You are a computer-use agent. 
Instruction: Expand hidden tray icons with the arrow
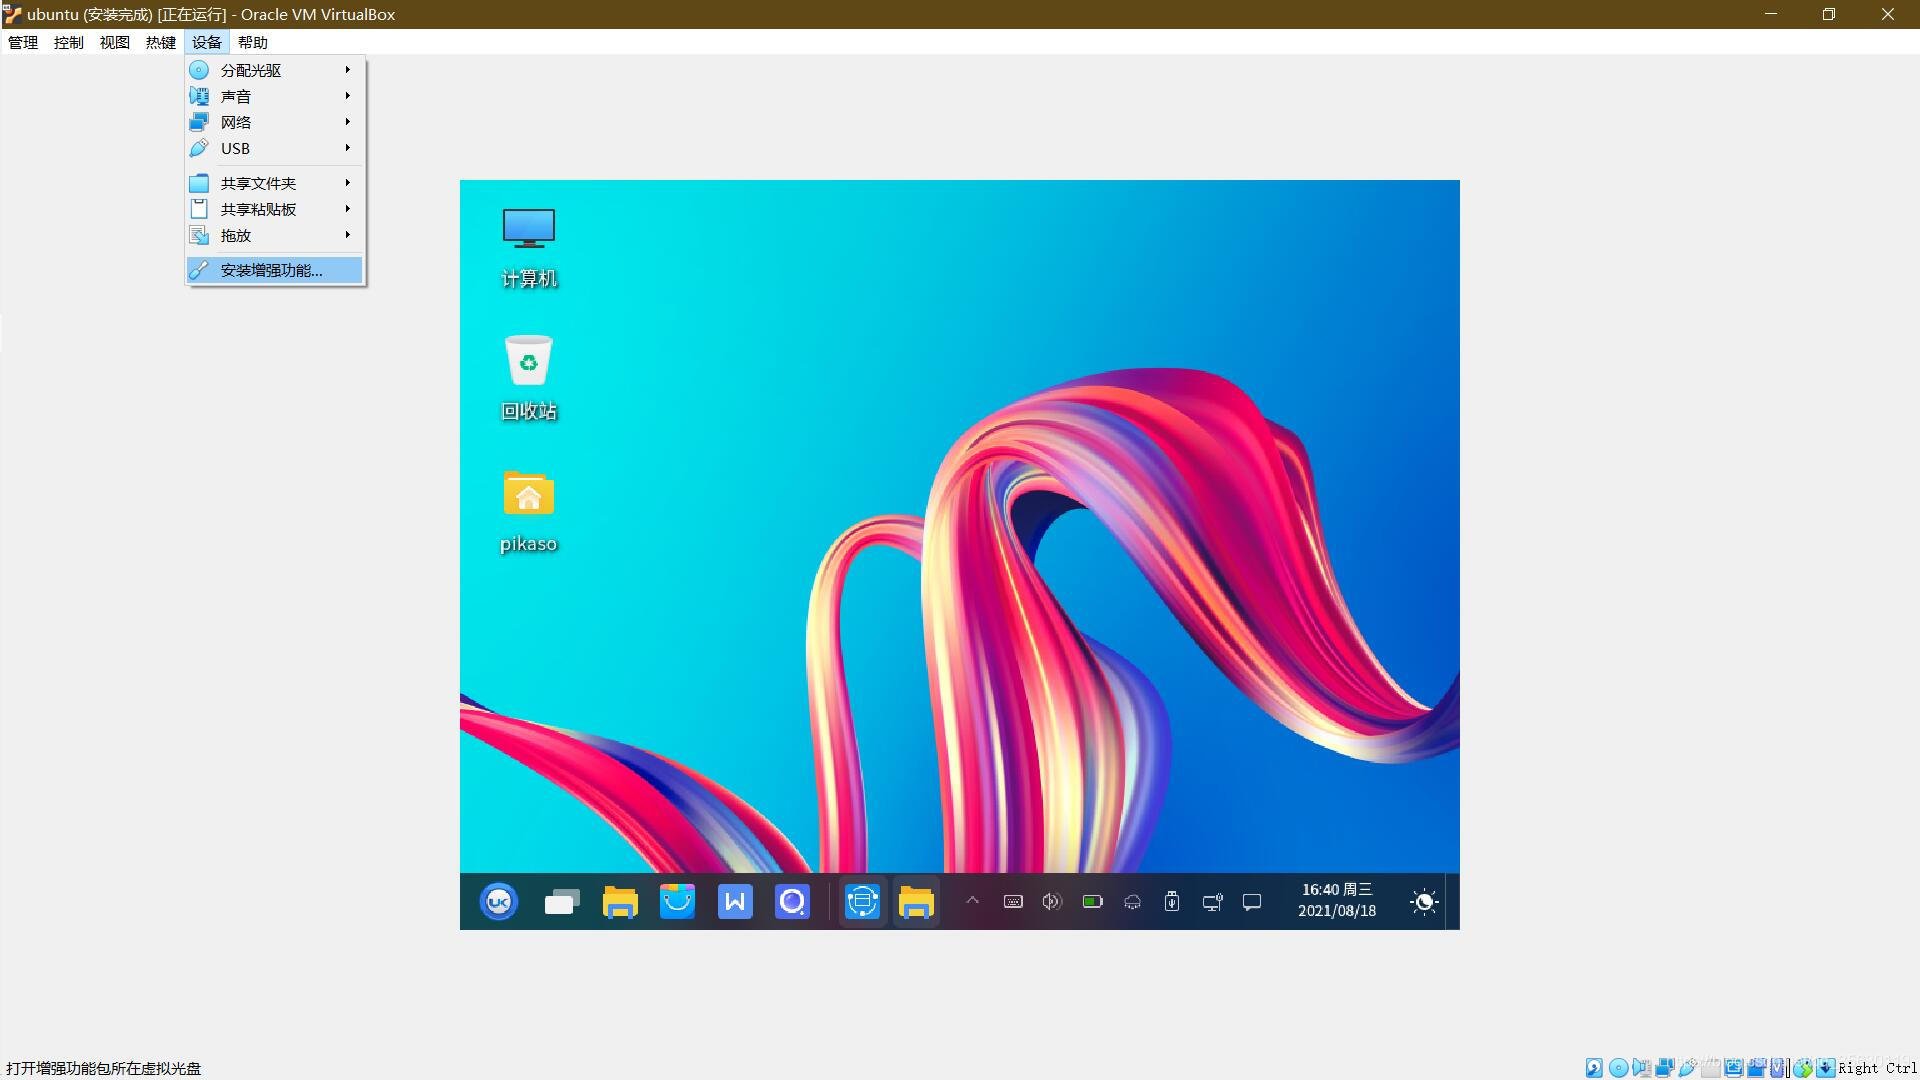click(x=972, y=901)
